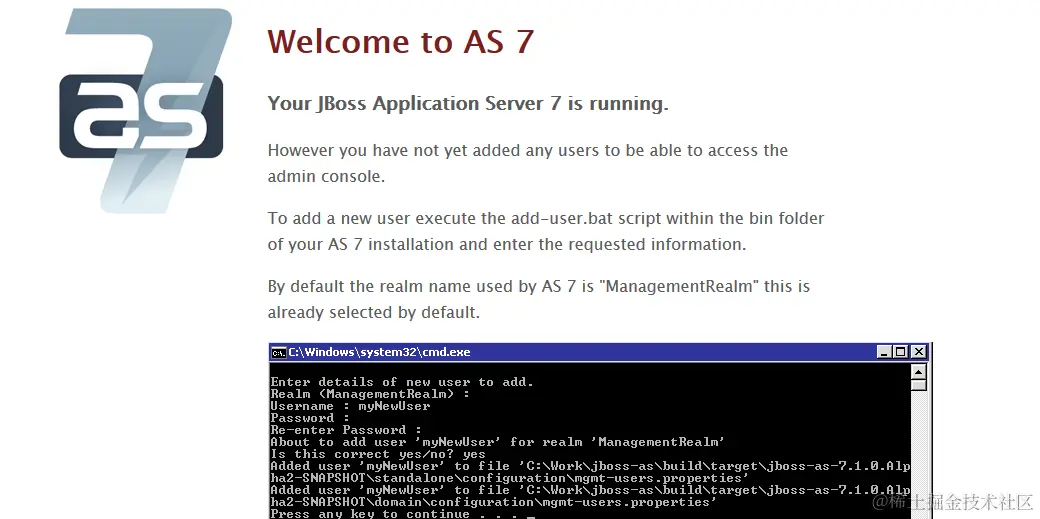The image size is (1040, 519).
Task: Click 'About to add user' line in cmd
Action: [x=497, y=442]
